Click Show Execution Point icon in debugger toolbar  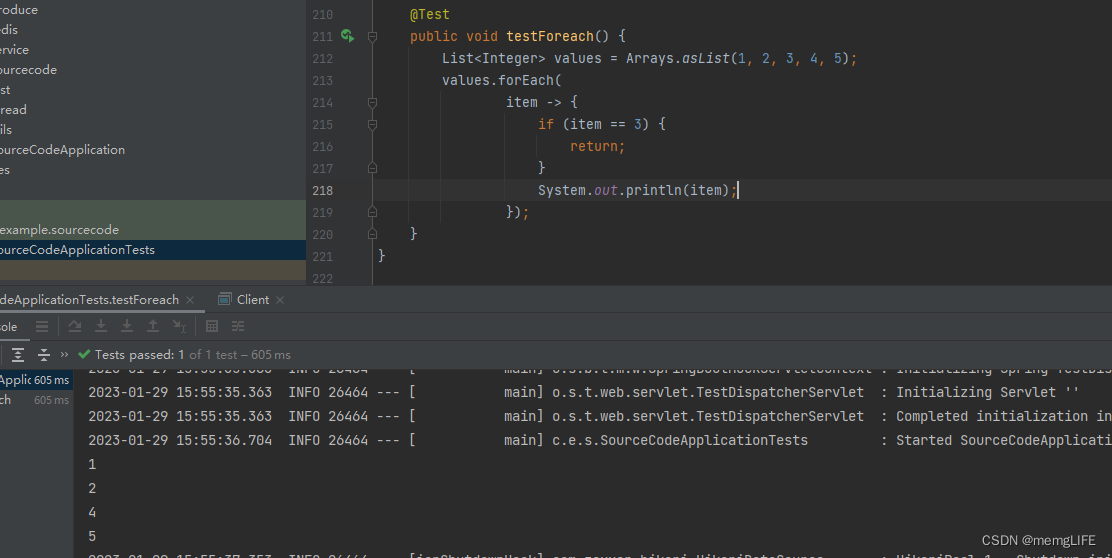click(x=42, y=326)
